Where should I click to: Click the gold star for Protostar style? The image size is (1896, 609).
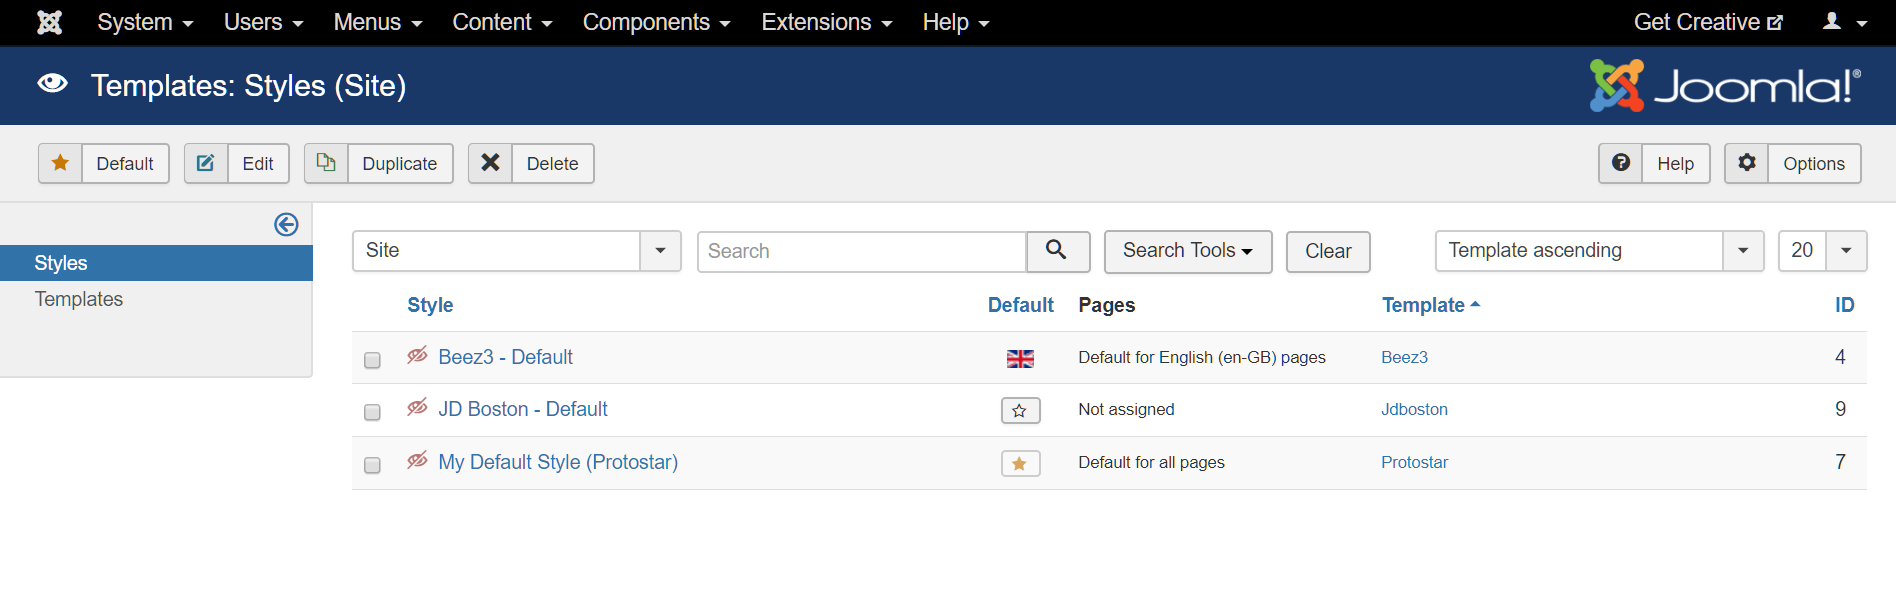pos(1020,463)
